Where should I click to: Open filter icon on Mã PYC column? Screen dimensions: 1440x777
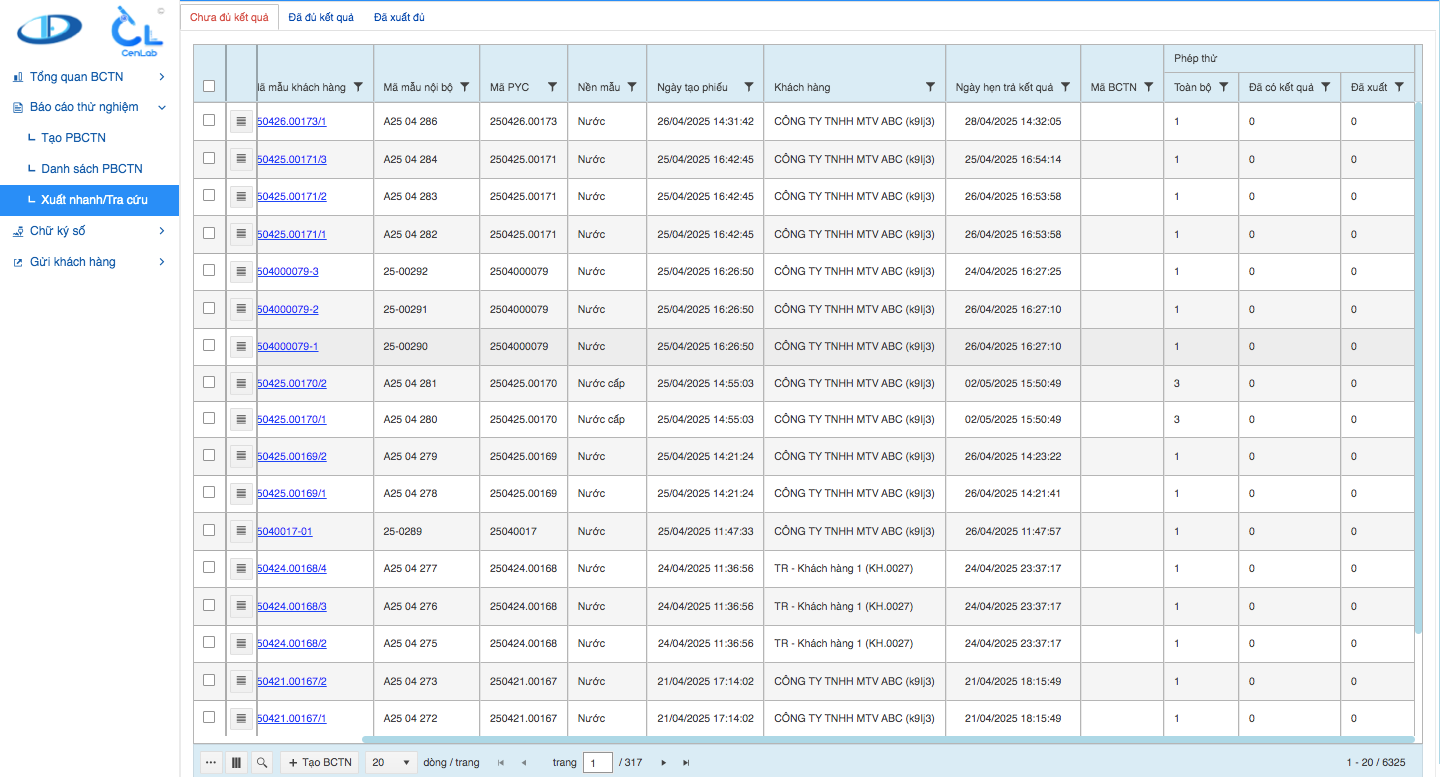(551, 87)
